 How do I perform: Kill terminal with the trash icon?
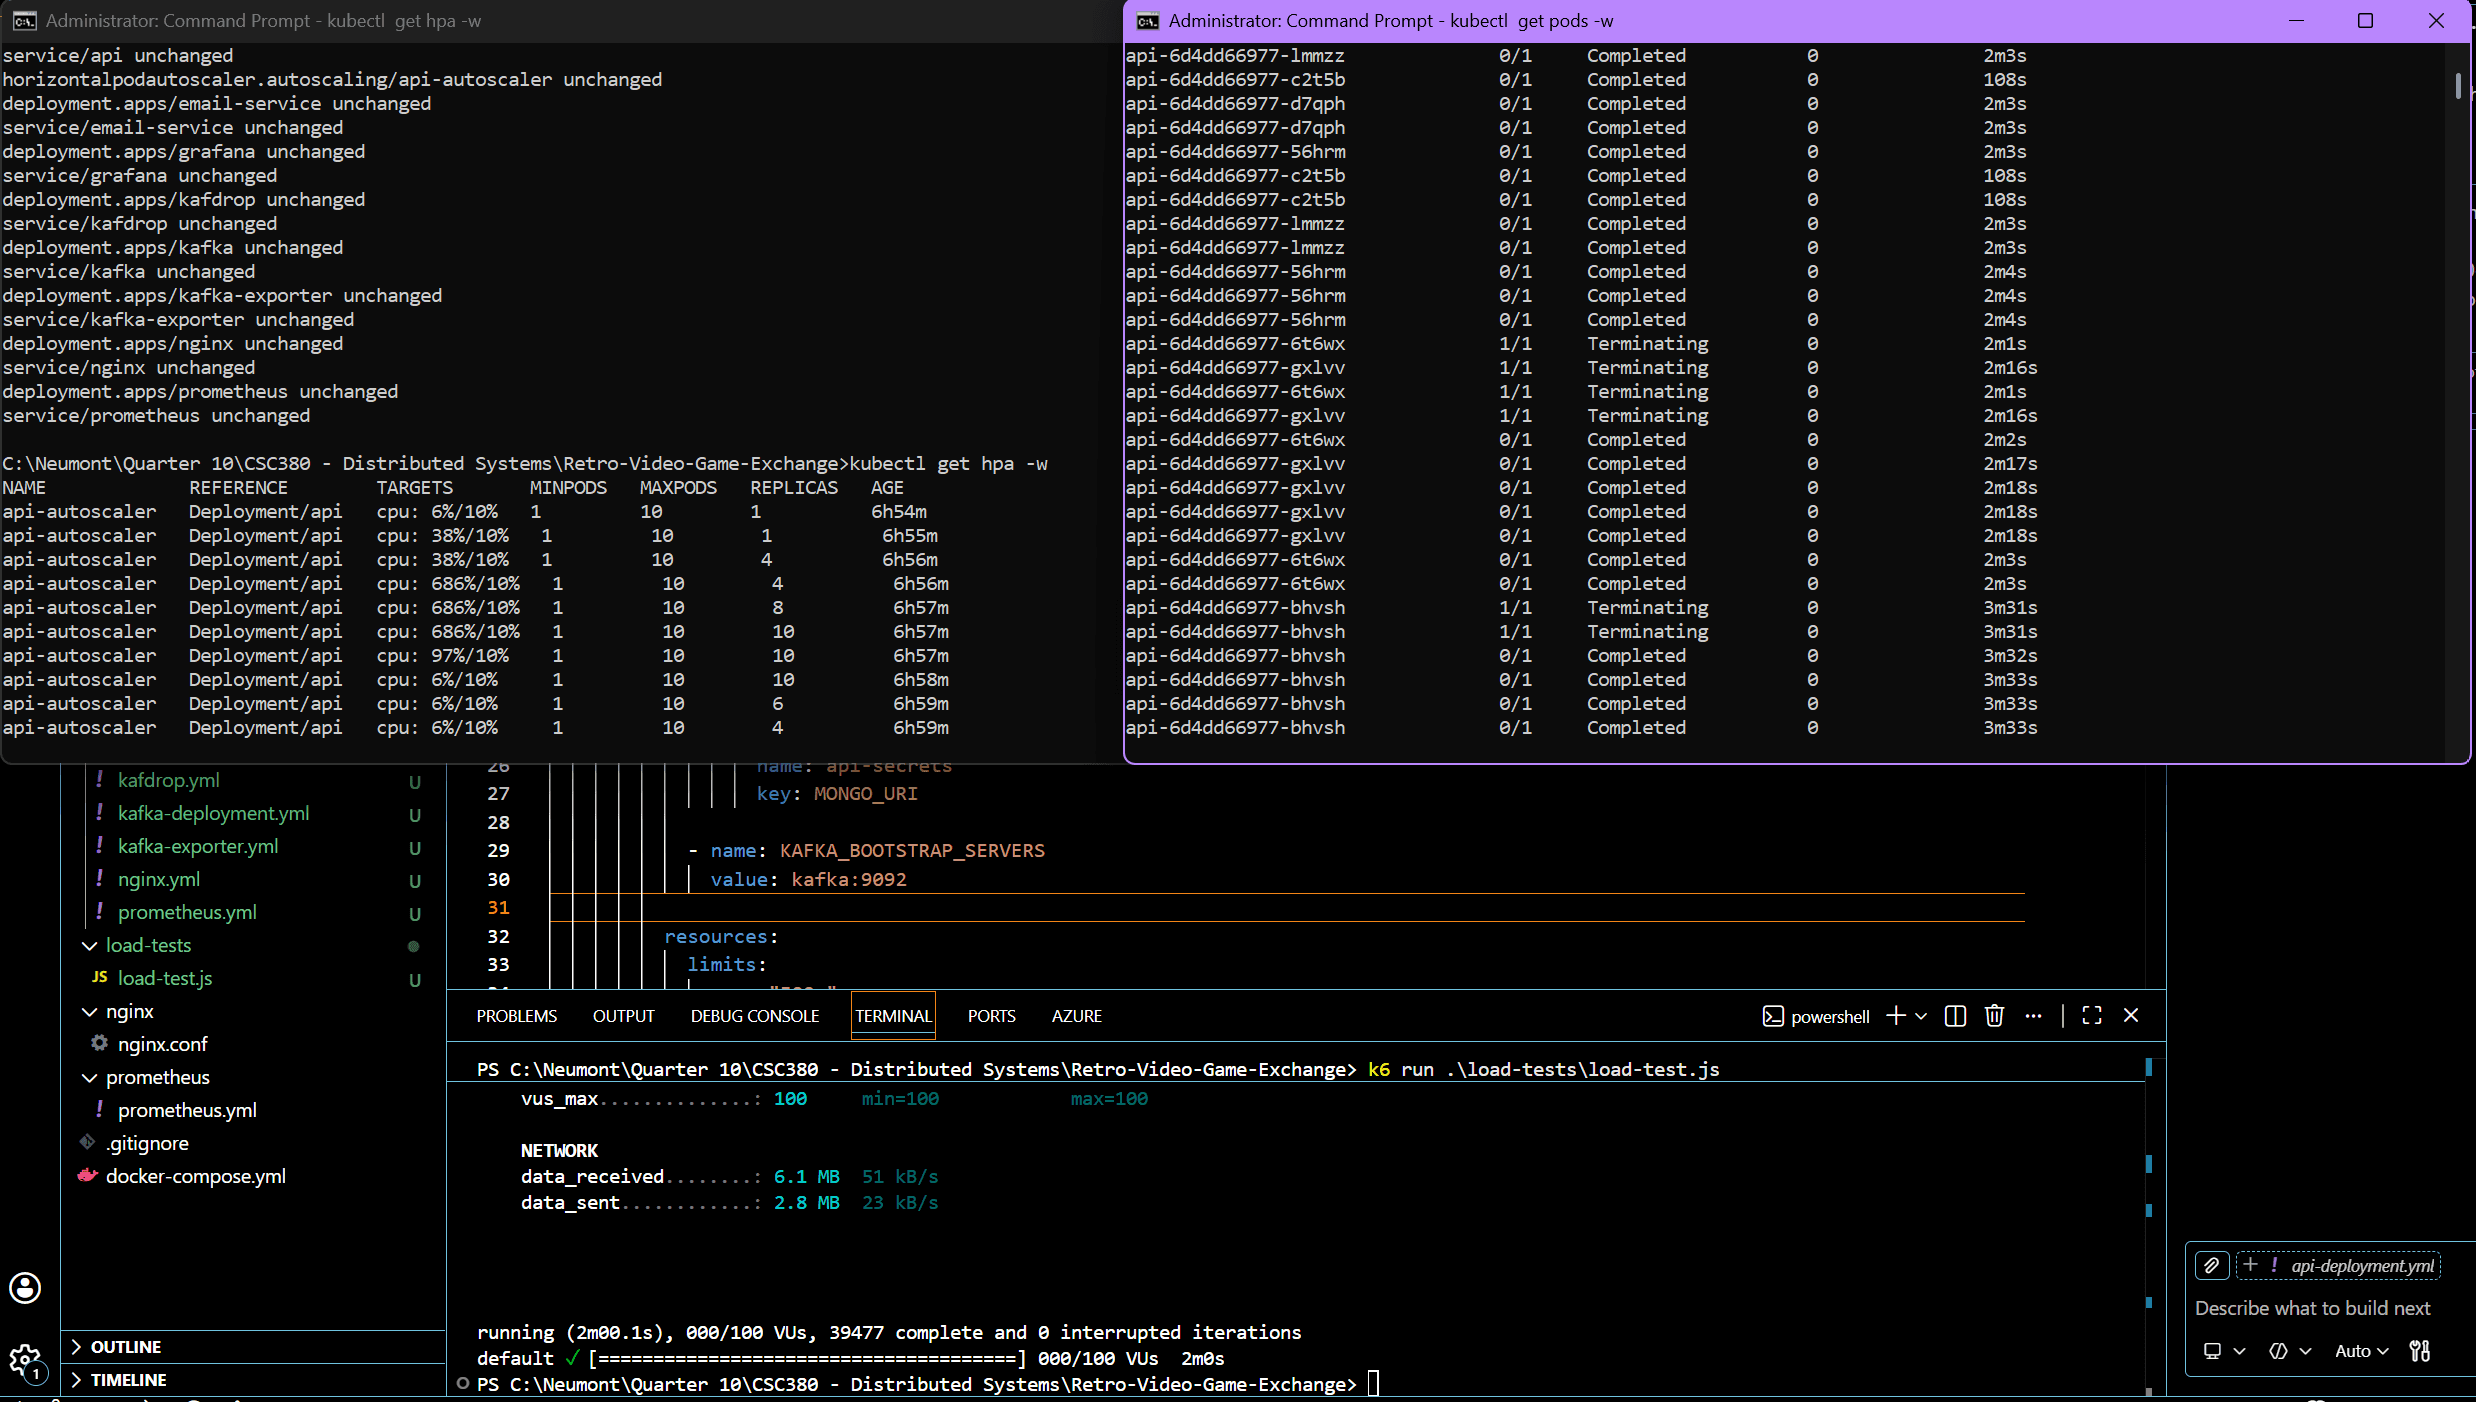coord(1994,1016)
